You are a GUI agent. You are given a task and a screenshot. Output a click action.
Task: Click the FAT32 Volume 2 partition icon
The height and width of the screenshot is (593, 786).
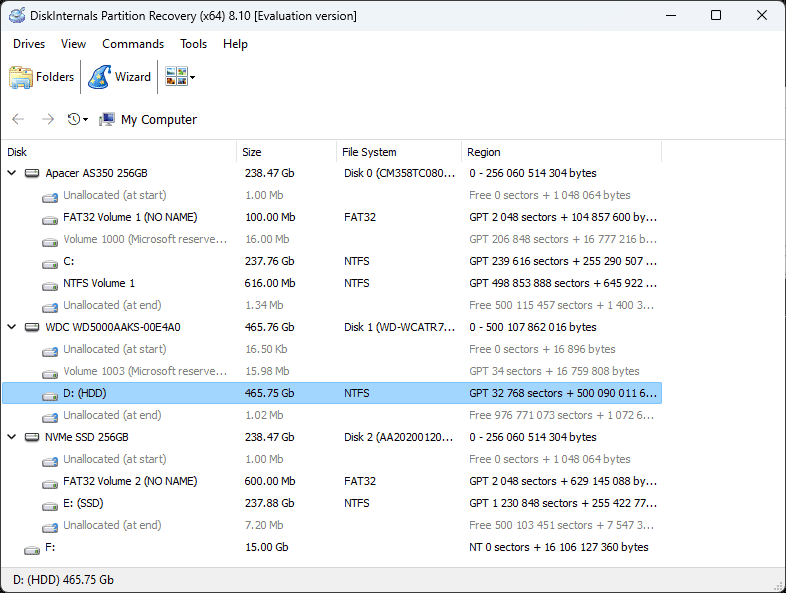(50, 483)
